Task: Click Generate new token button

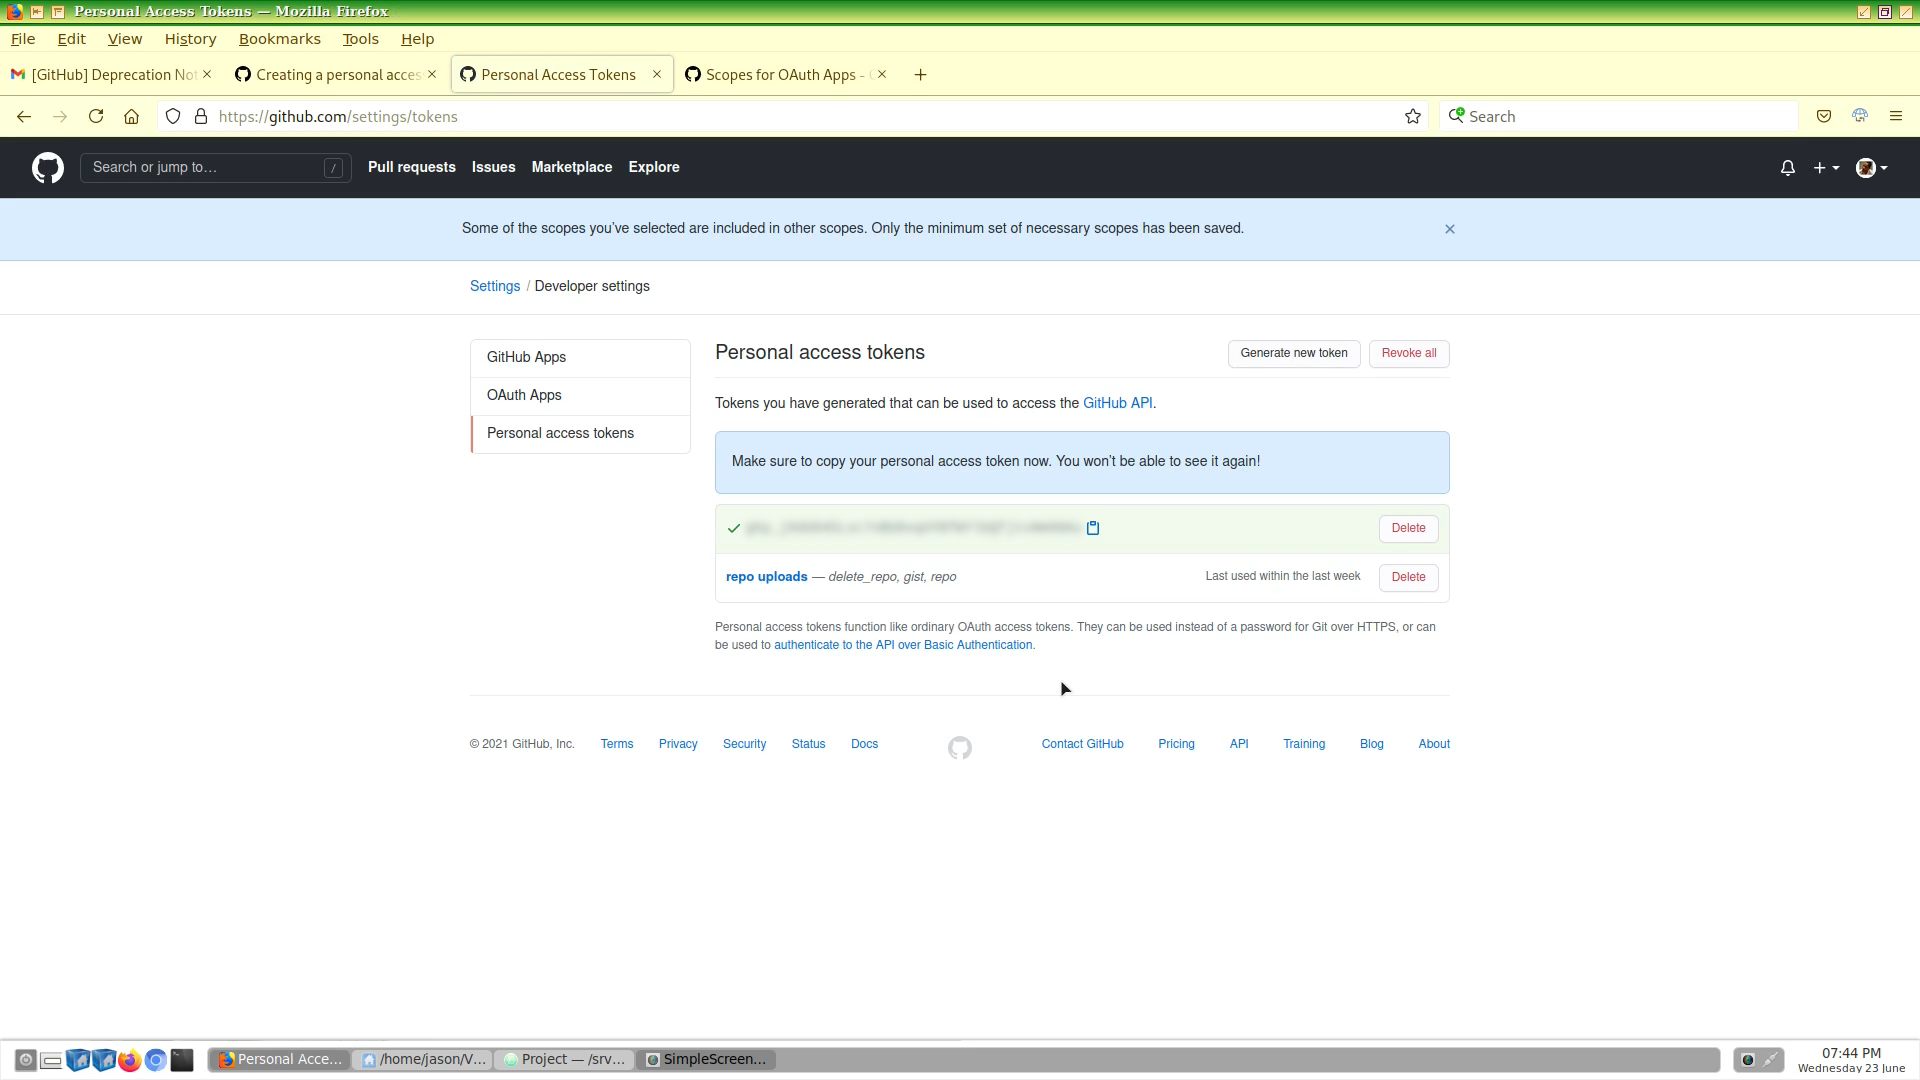Action: (1294, 353)
